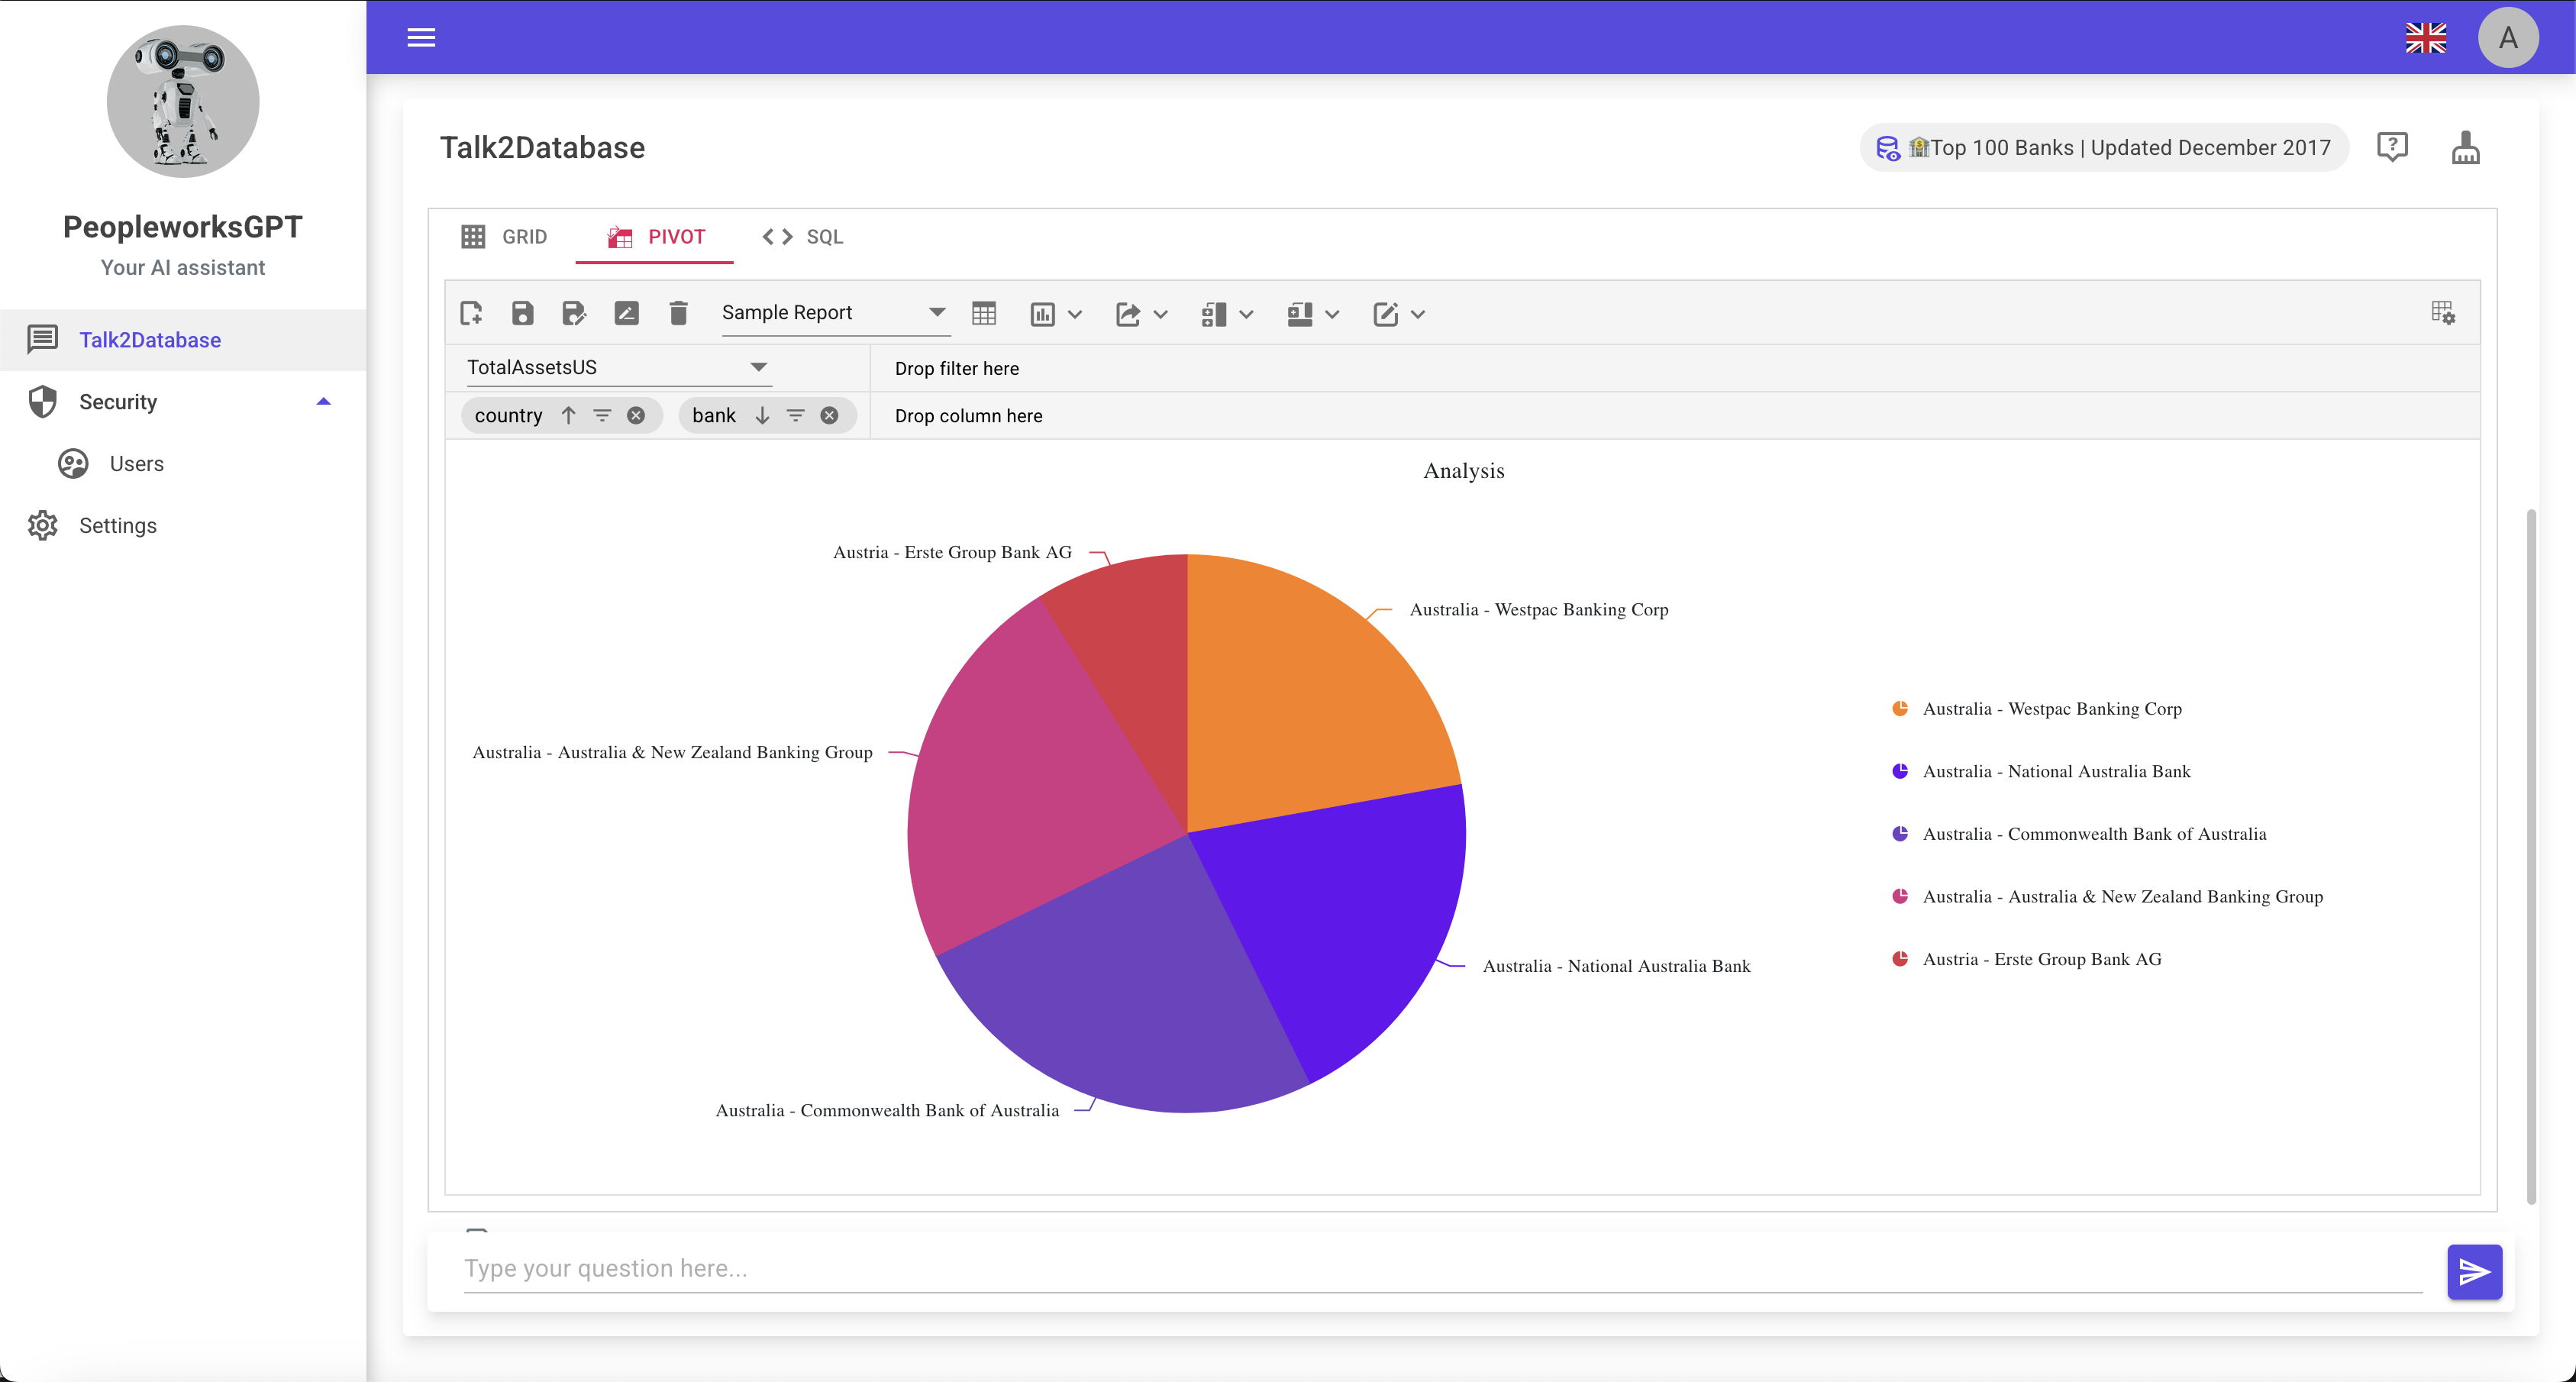Screen dimensions: 2576x1382
Task: Click the Security shield icon in sidebar
Action: (x=42, y=402)
